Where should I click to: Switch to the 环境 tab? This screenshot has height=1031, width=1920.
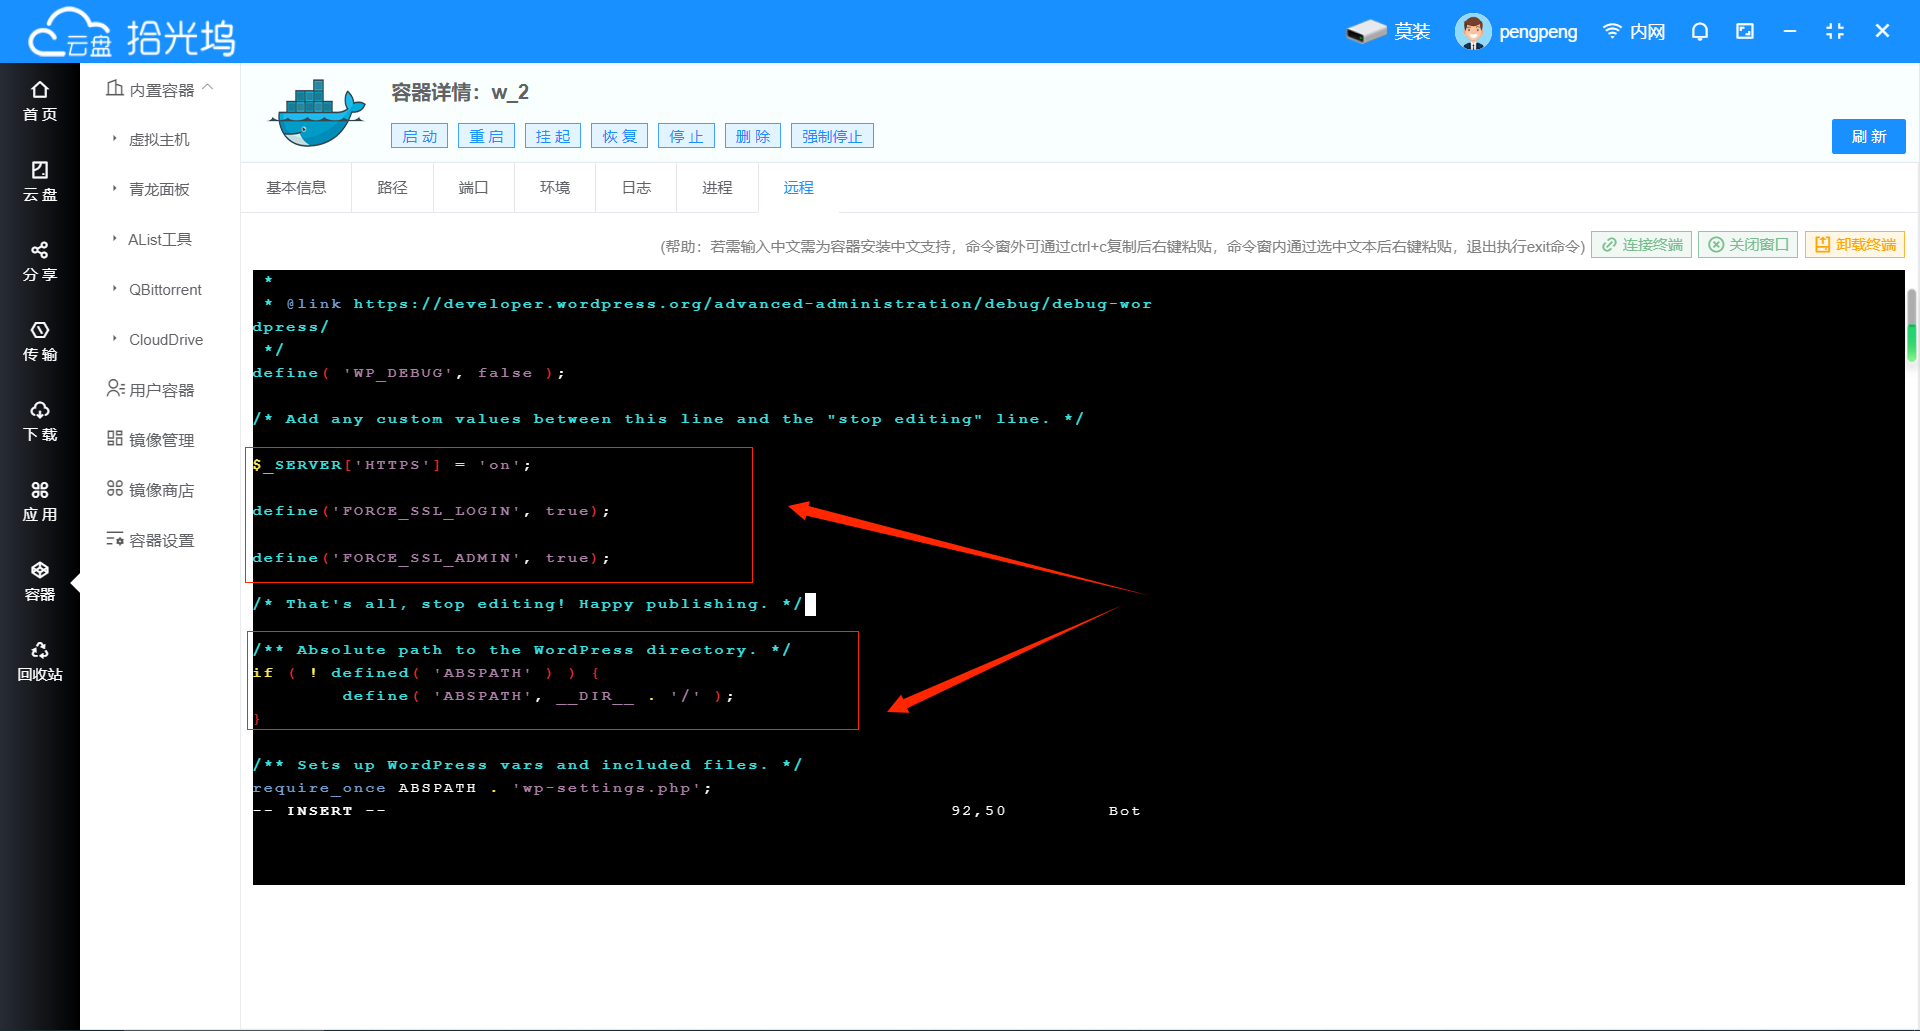555,187
